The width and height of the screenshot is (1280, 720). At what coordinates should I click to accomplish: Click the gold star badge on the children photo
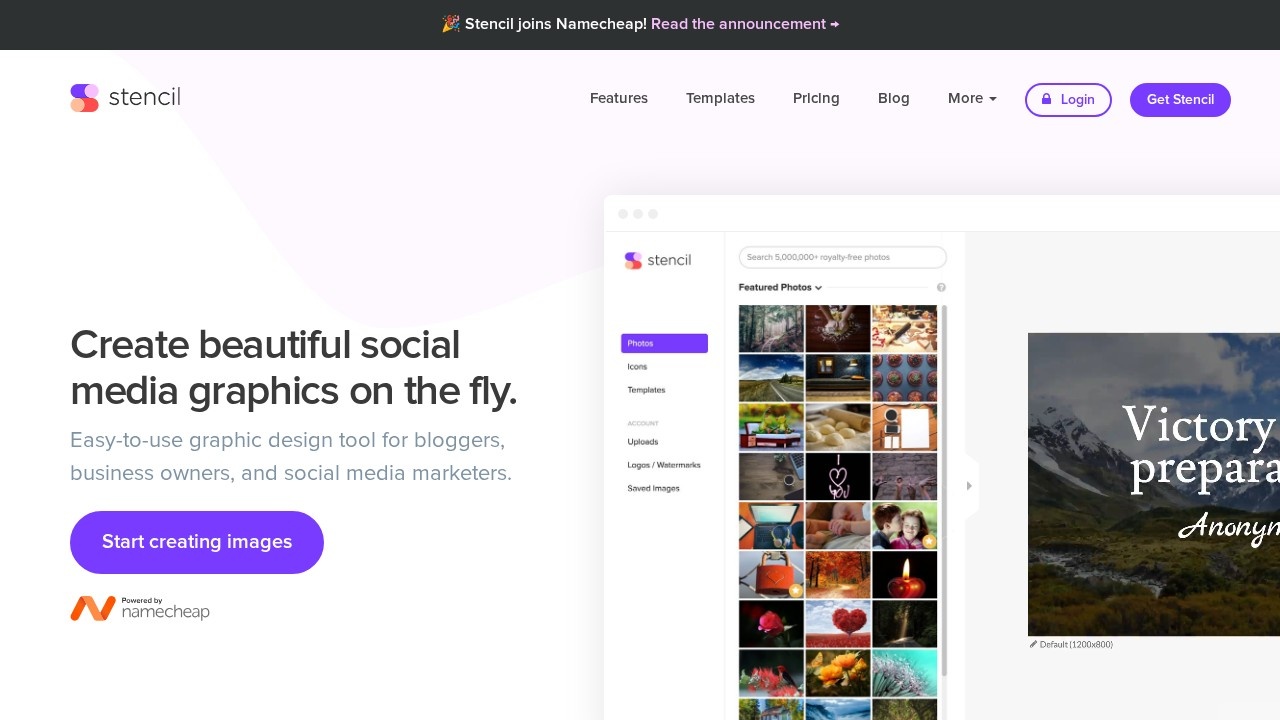click(929, 541)
